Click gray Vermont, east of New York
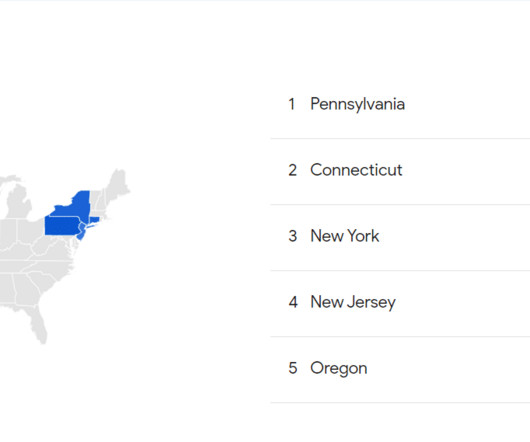Image resolution: width=530 pixels, height=442 pixels. (95, 204)
